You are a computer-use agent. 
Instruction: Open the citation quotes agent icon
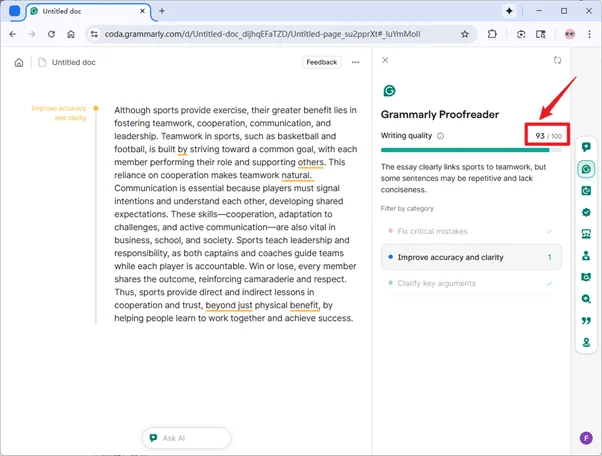tap(586, 321)
